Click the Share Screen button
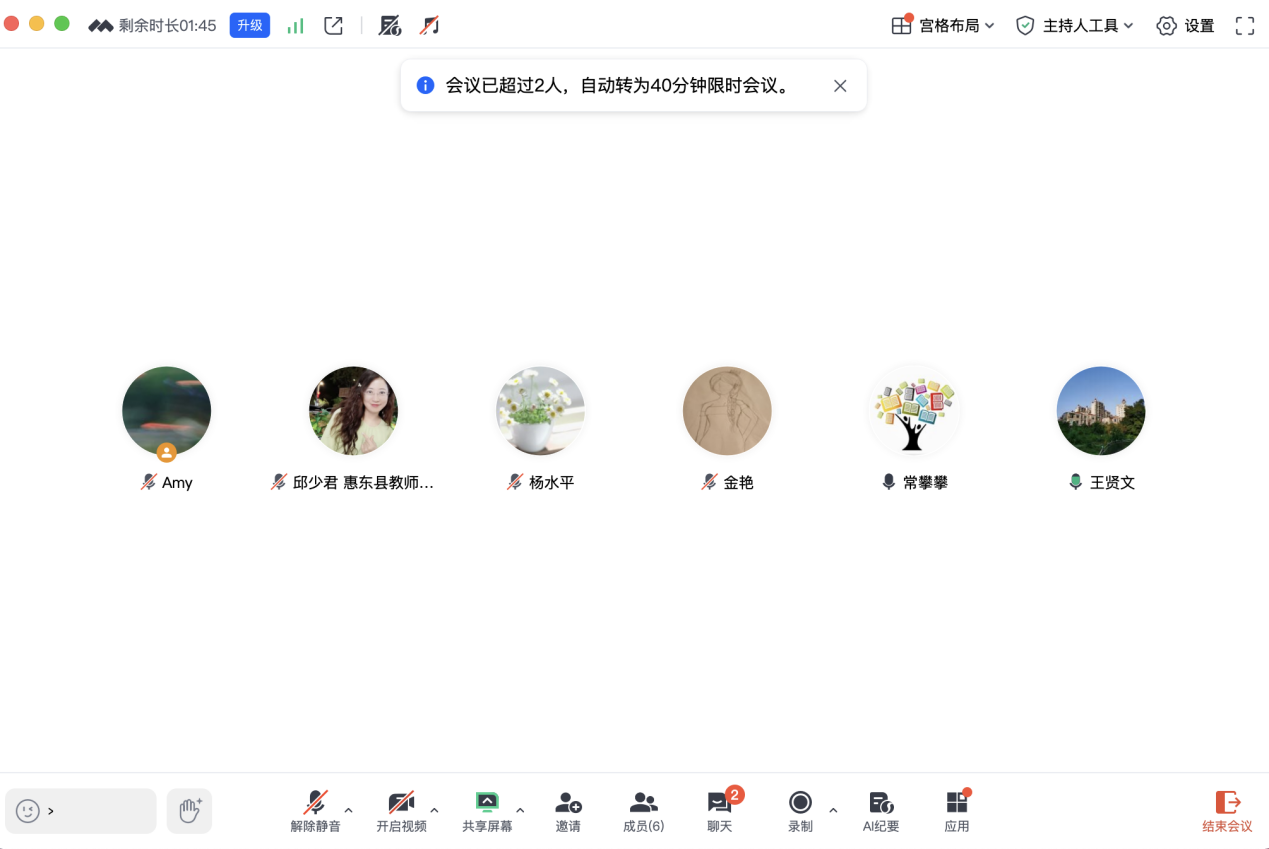The height and width of the screenshot is (849, 1269). coord(487,810)
